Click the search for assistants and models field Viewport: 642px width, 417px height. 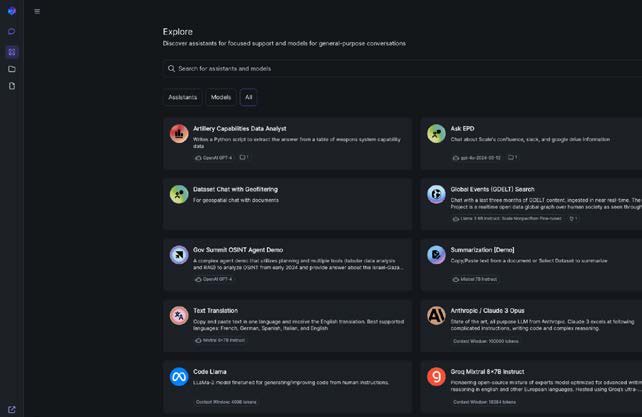(x=400, y=69)
